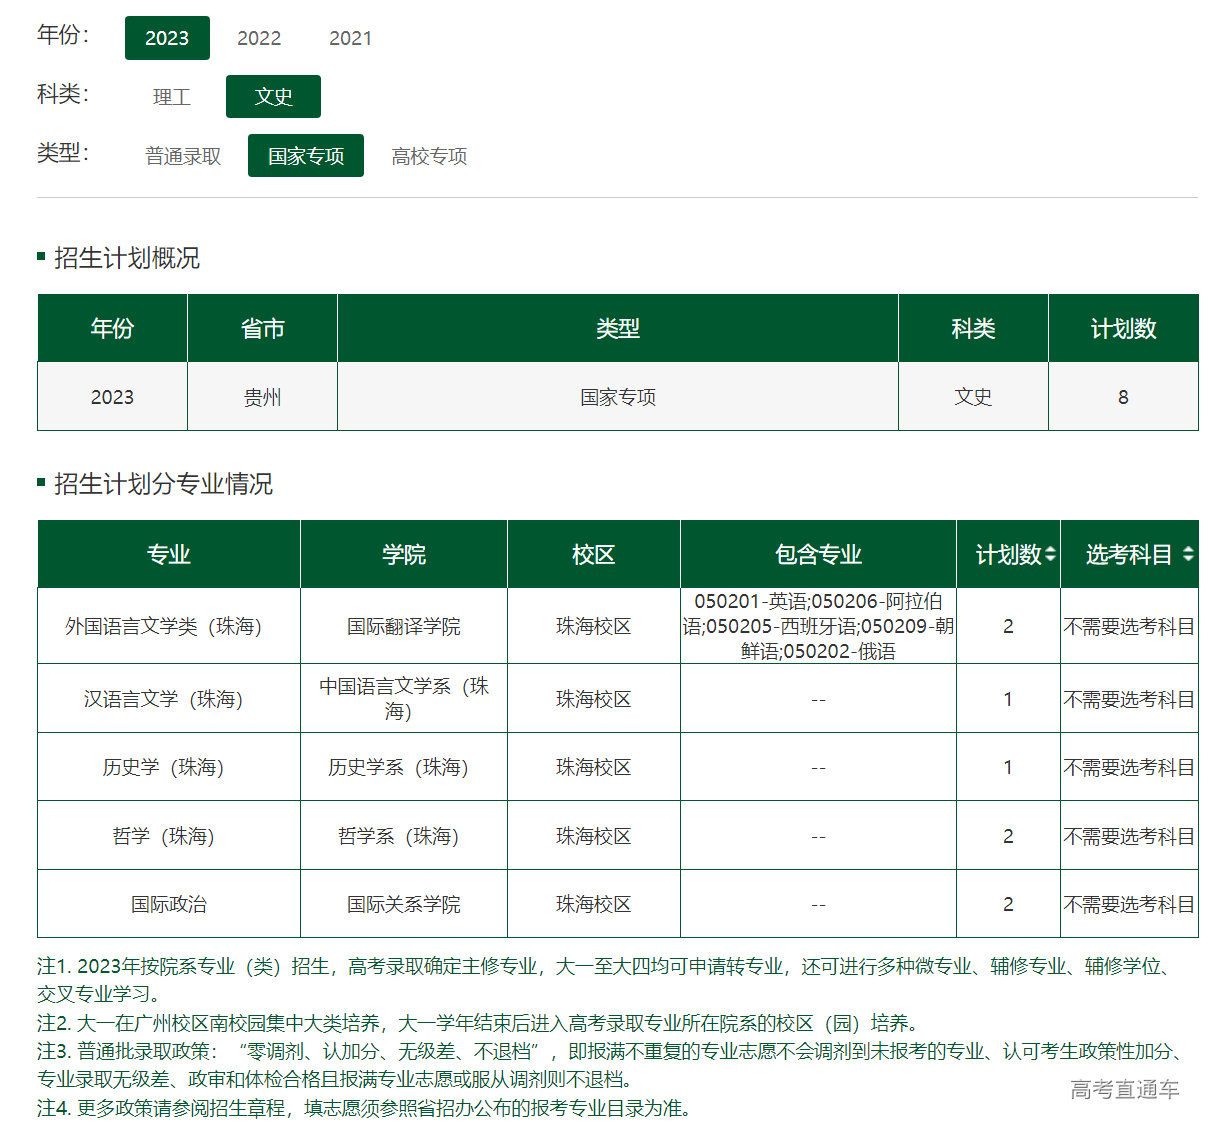Select 国际政治 major cell
The width and height of the screenshot is (1208, 1129).
tap(168, 904)
